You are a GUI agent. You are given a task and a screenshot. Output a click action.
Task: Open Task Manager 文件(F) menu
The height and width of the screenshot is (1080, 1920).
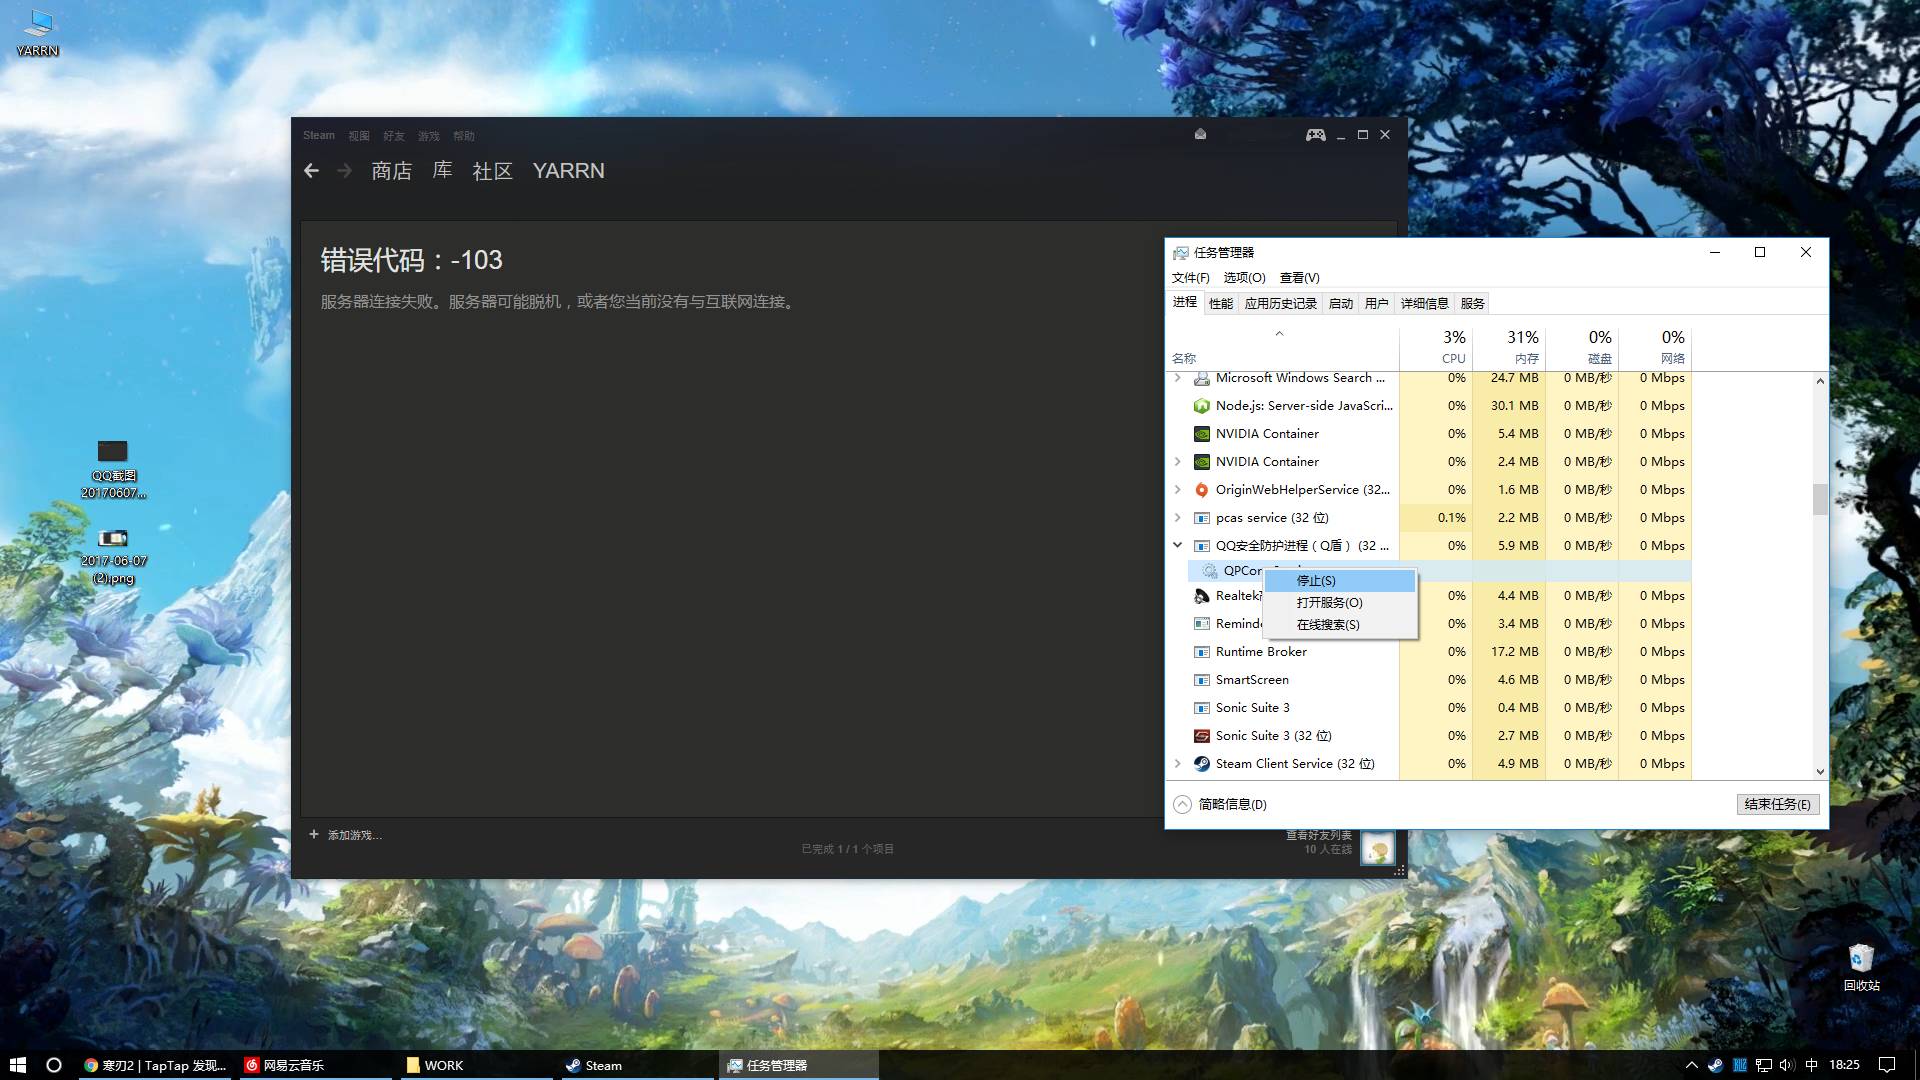1190,278
